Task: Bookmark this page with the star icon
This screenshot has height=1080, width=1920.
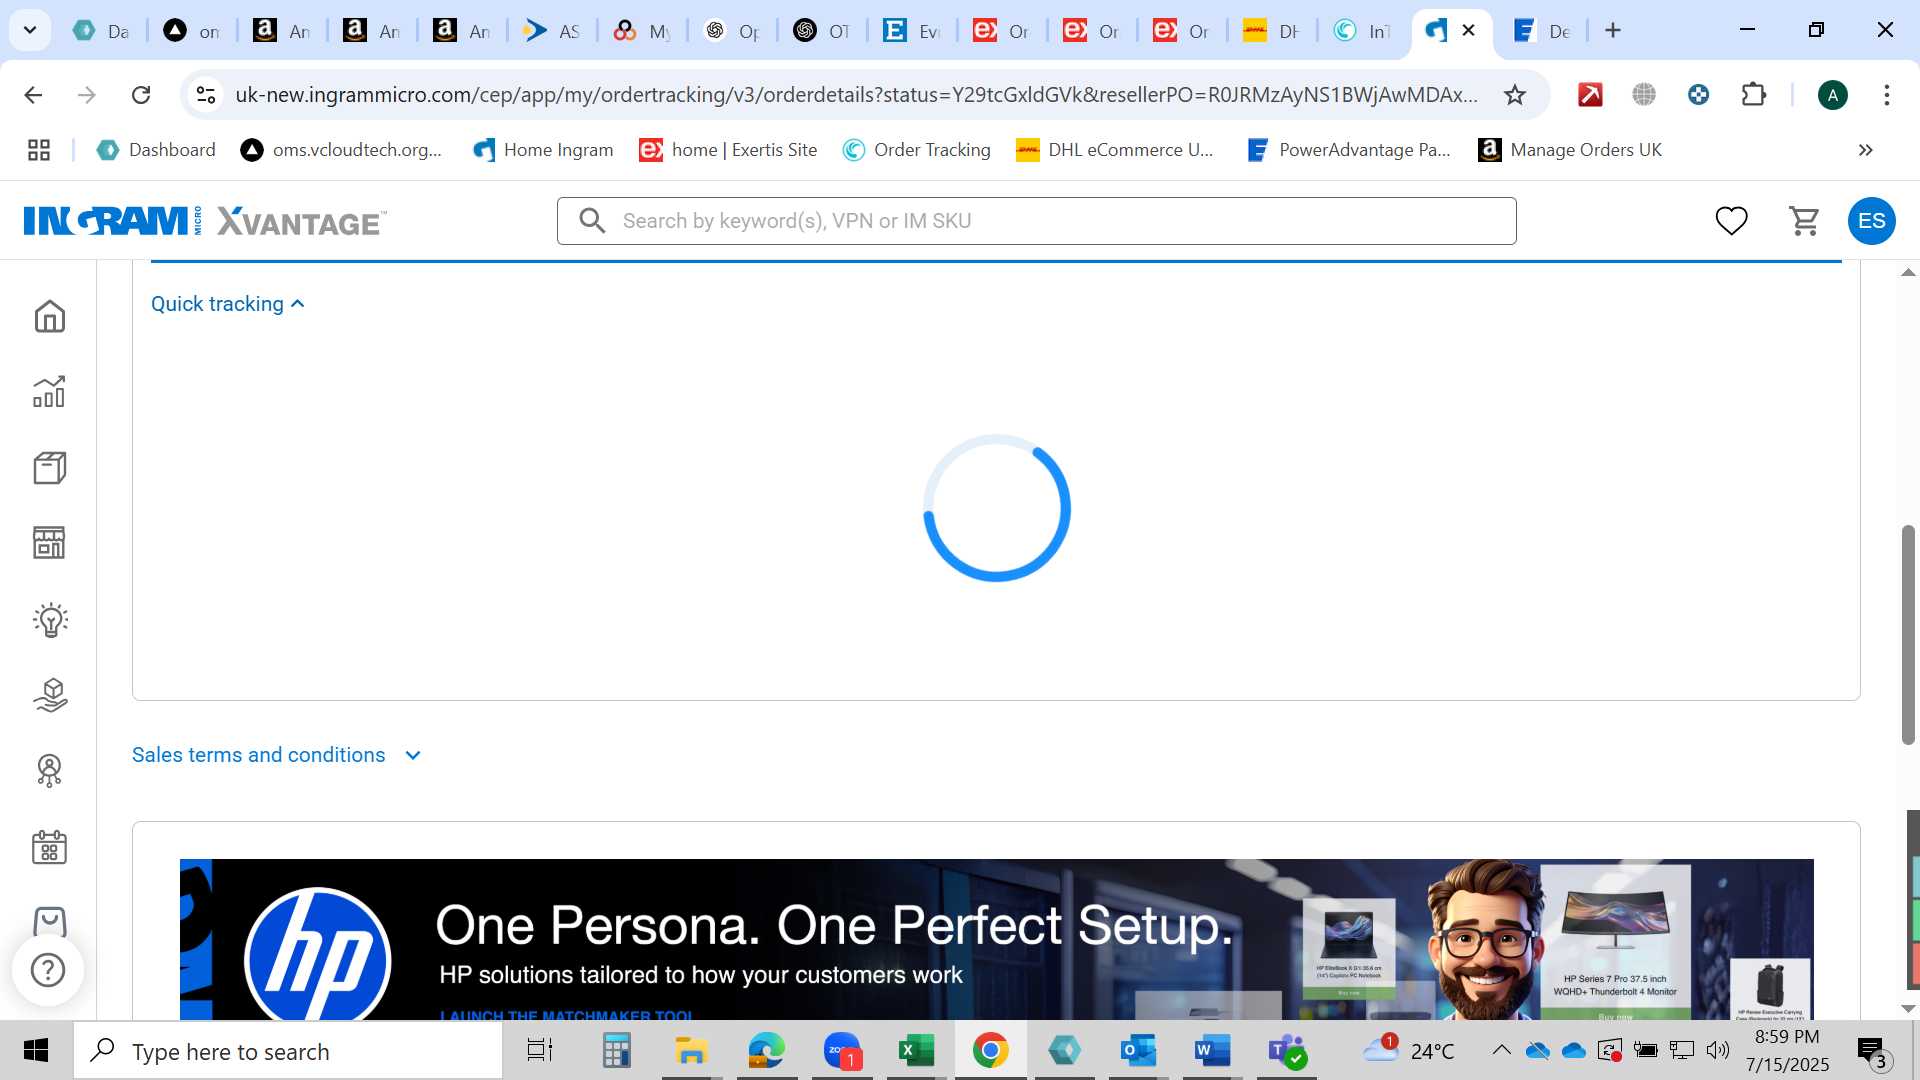Action: 1515,95
